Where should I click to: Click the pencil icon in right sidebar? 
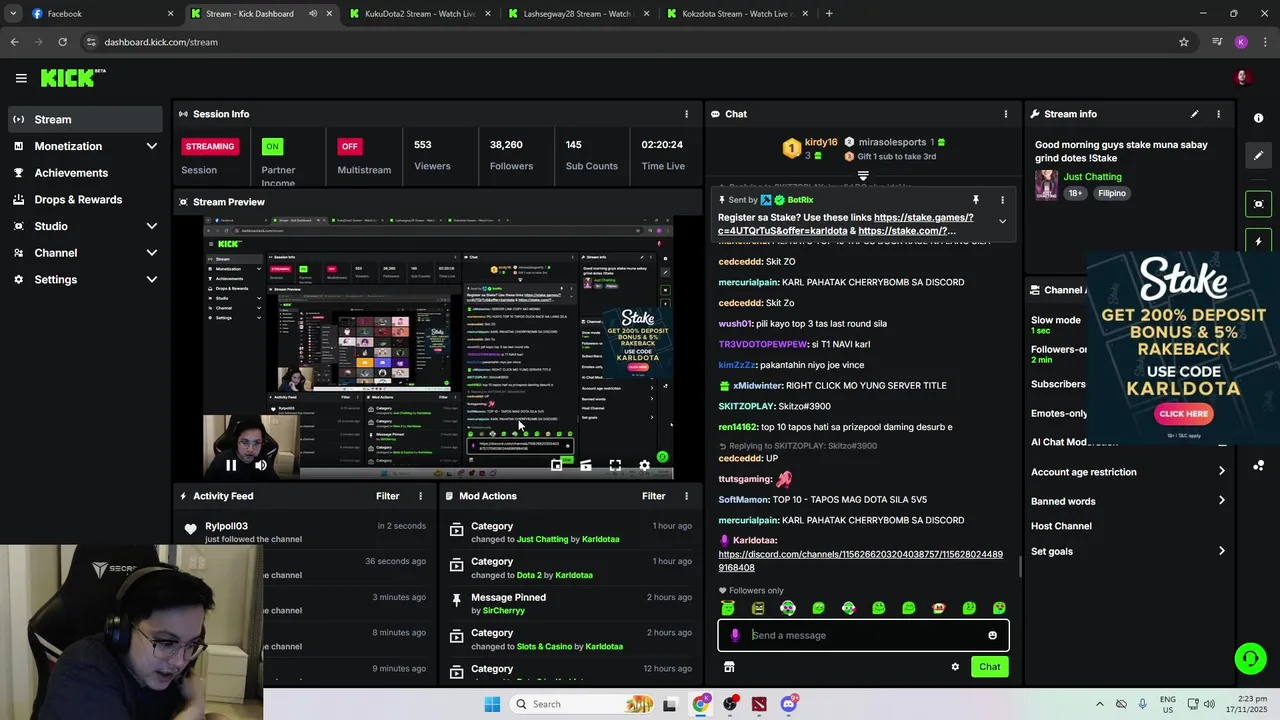[x=1258, y=155]
